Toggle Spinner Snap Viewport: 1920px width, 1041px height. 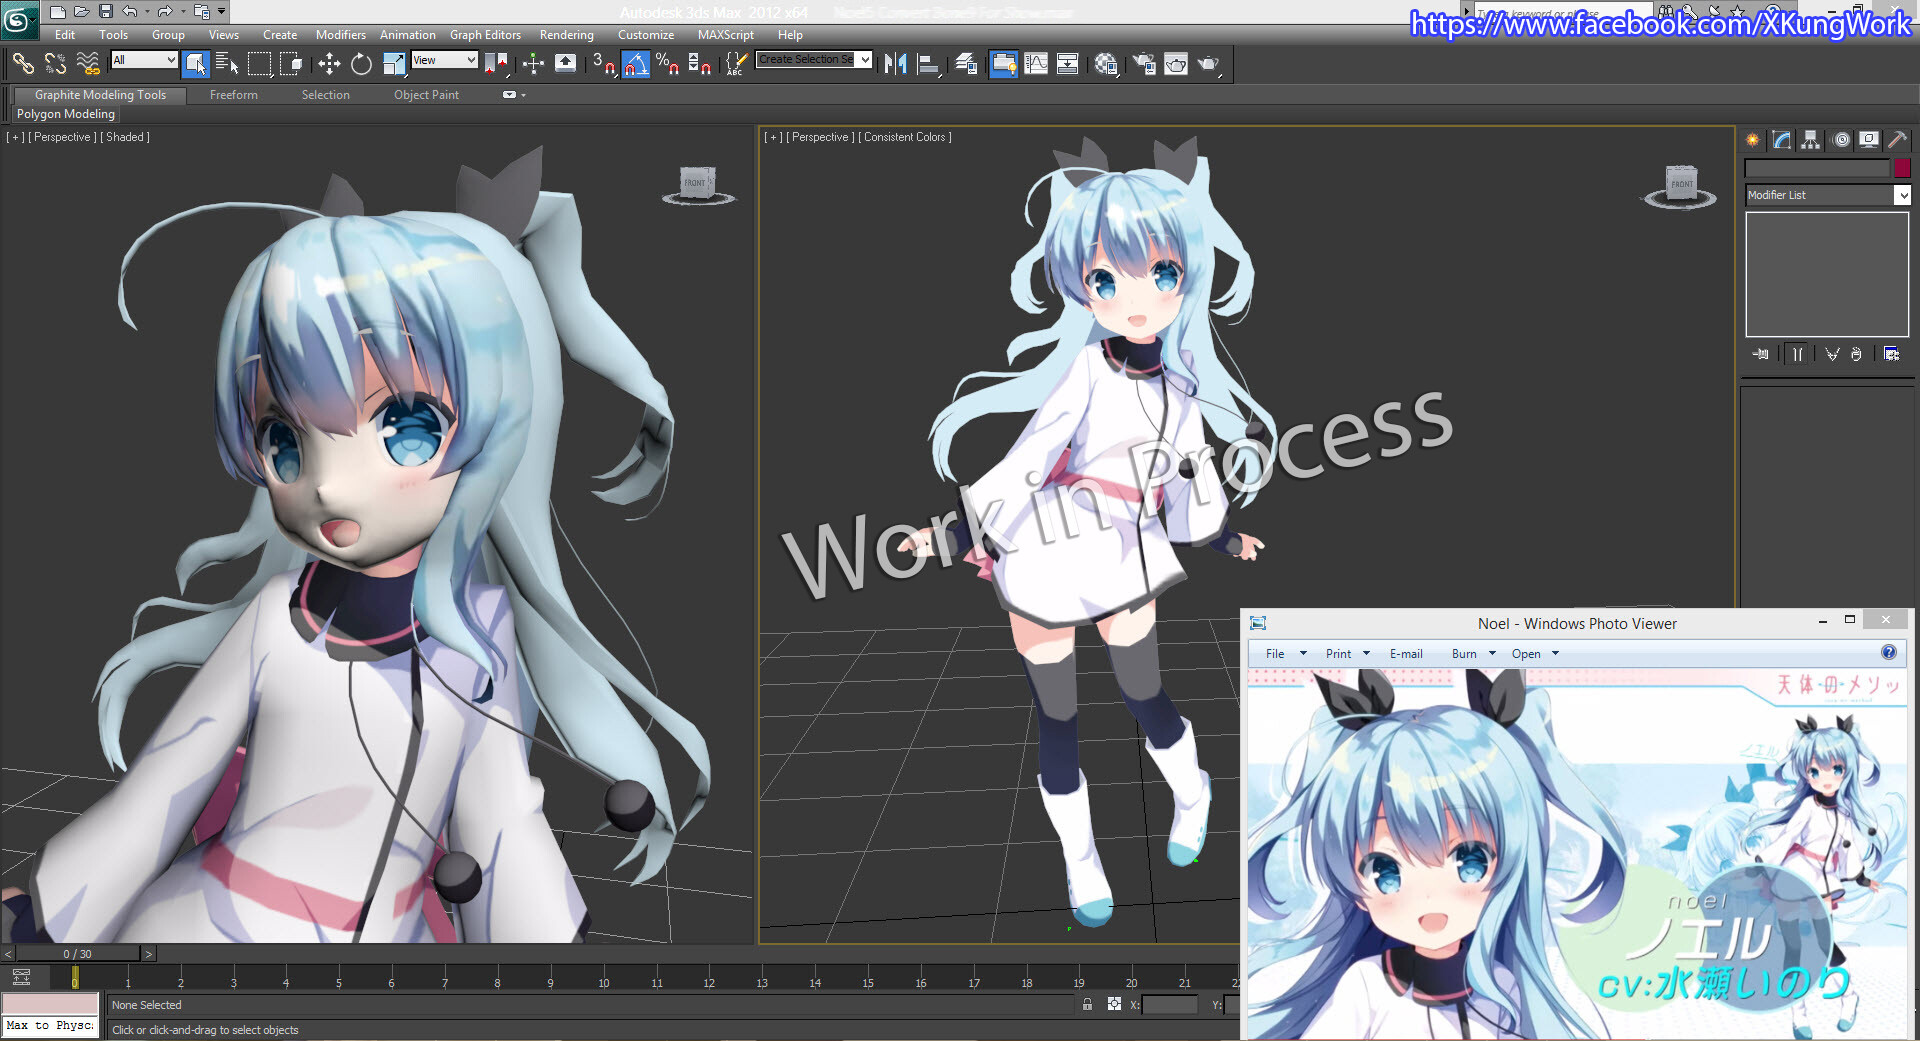pos(700,64)
